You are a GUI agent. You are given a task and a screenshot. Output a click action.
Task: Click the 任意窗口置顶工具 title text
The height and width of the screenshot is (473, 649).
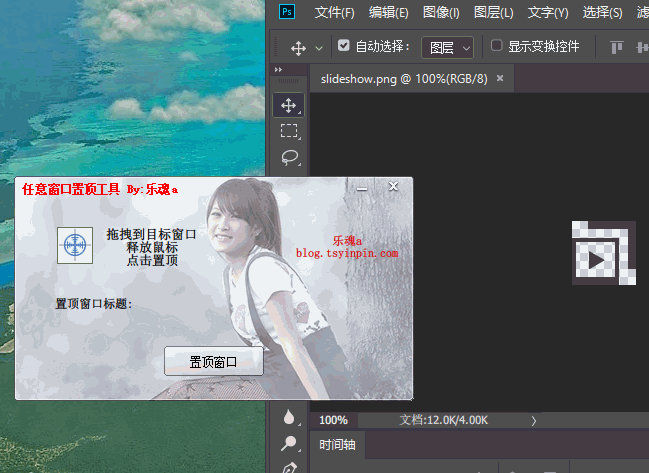71,189
